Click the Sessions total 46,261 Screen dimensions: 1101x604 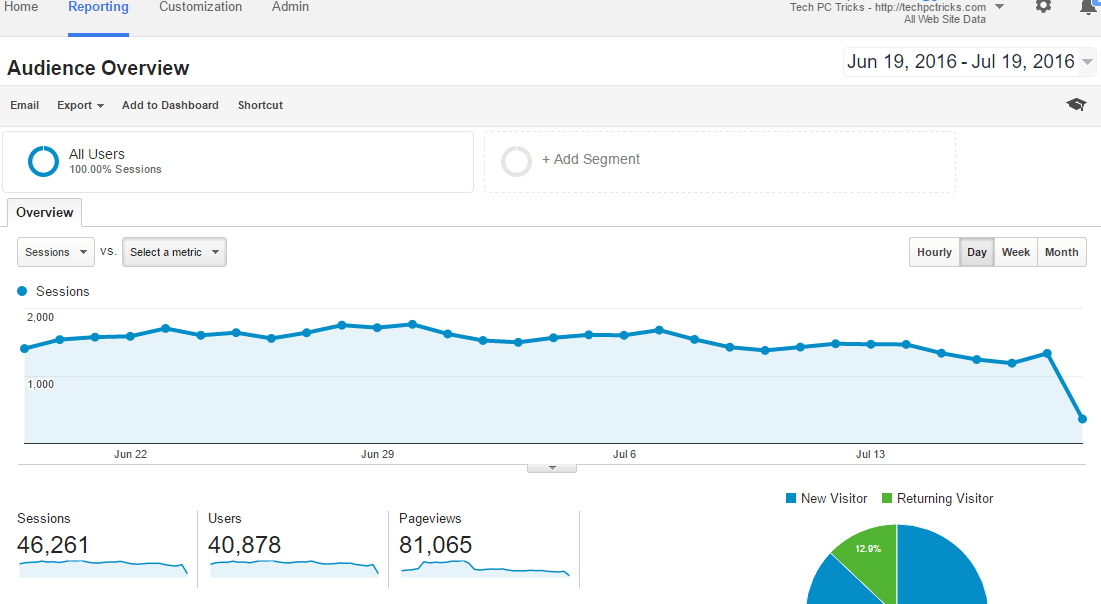(53, 545)
